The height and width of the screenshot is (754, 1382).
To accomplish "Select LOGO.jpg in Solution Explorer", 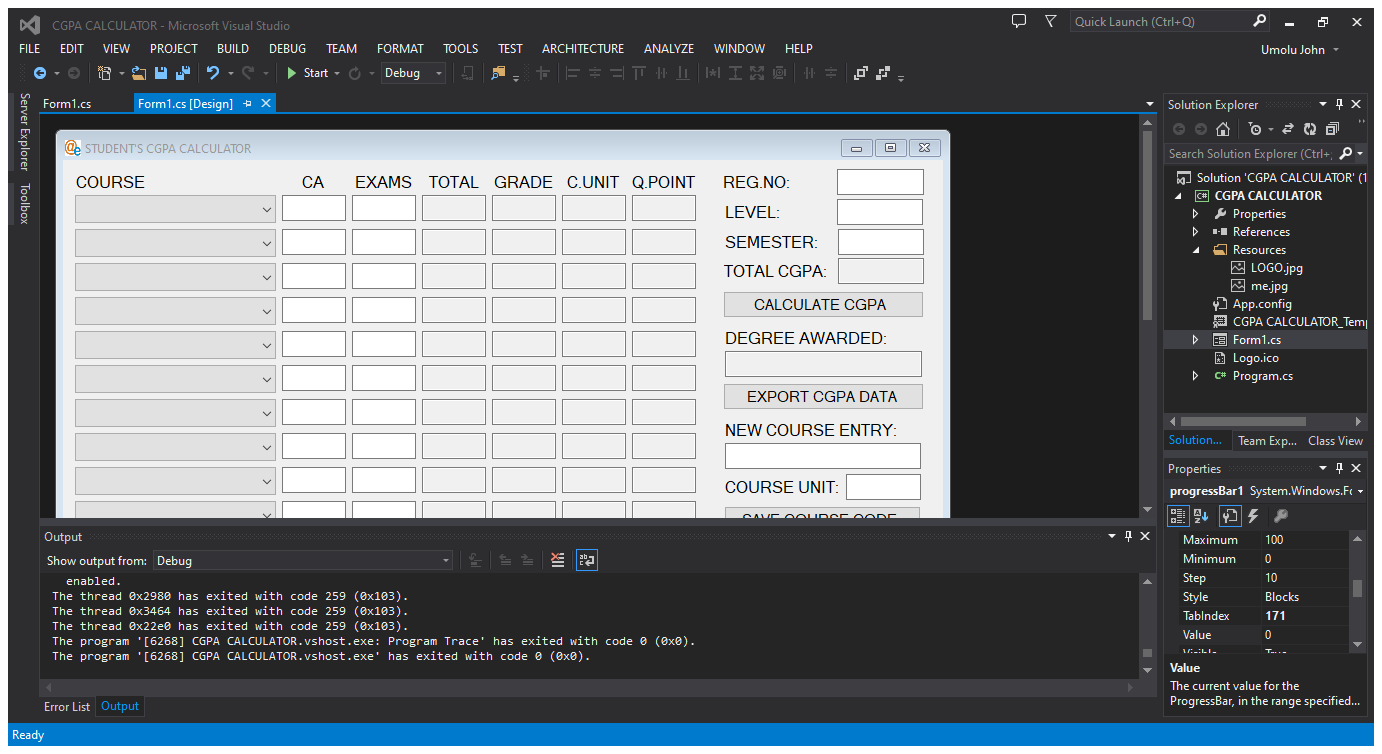I will [x=1276, y=268].
